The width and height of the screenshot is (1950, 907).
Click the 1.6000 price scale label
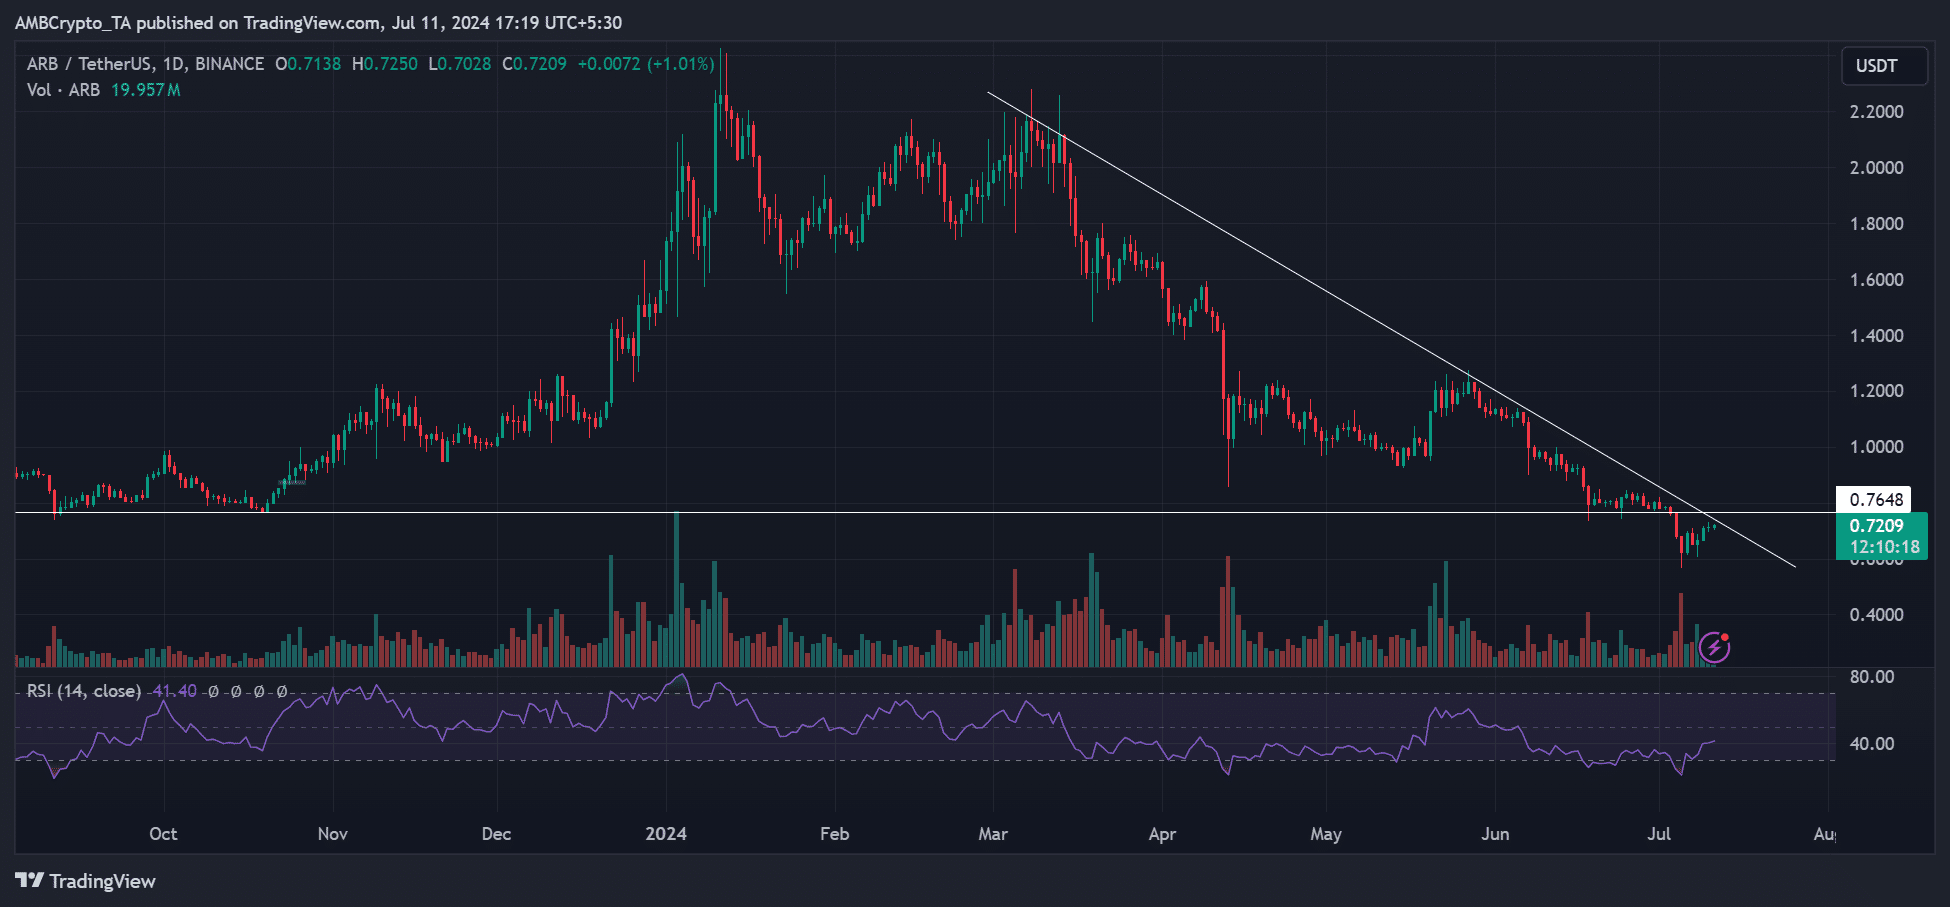(x=1877, y=280)
